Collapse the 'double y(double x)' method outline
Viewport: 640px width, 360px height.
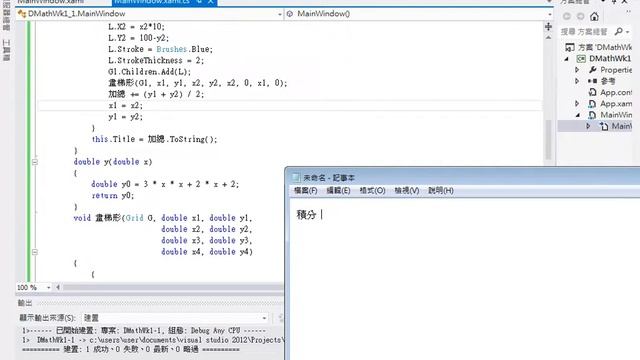coord(35,162)
